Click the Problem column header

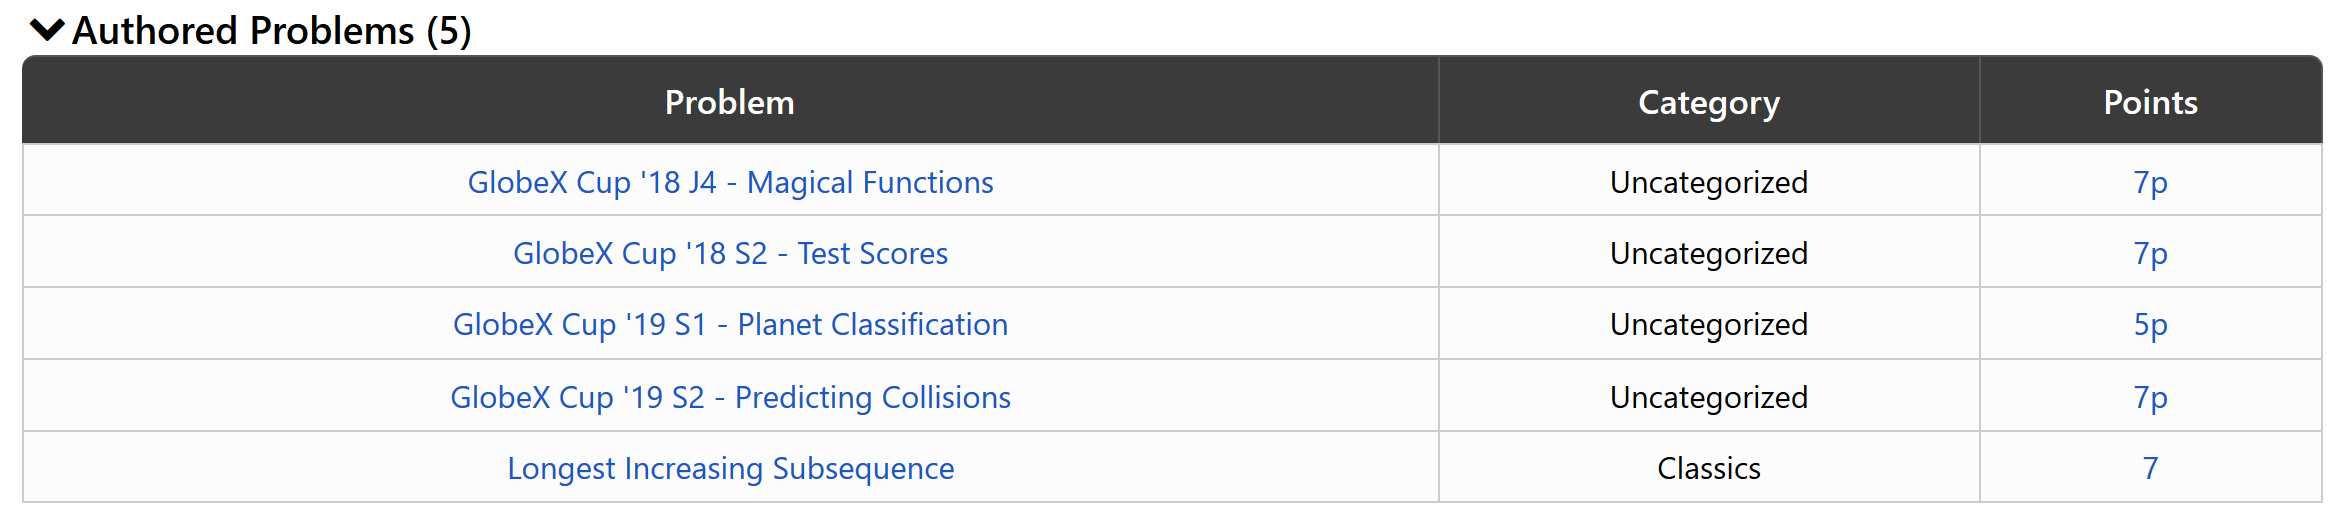point(730,102)
